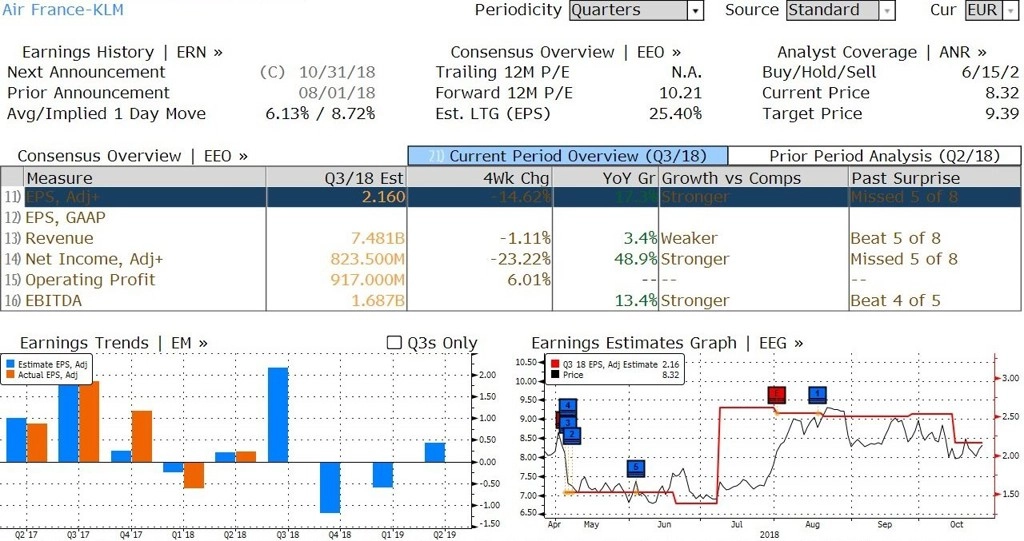Click the 823.500M Net Income estimate

pos(368,259)
